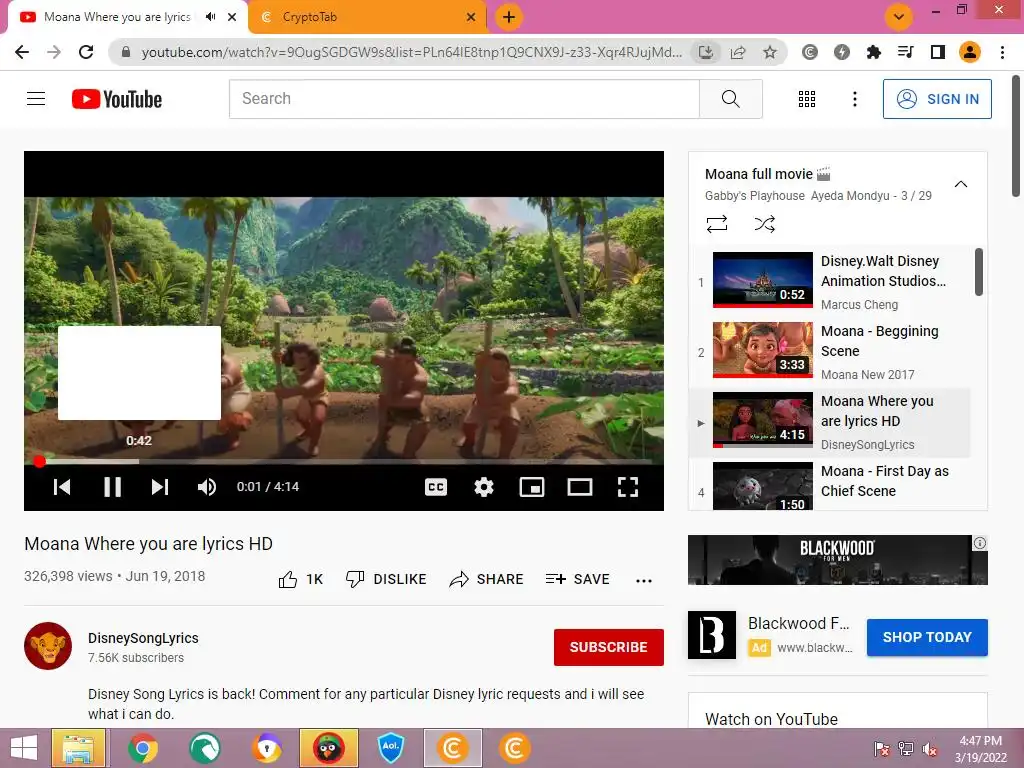Toggle loop playlist
This screenshot has width=1024, height=768.
[716, 225]
